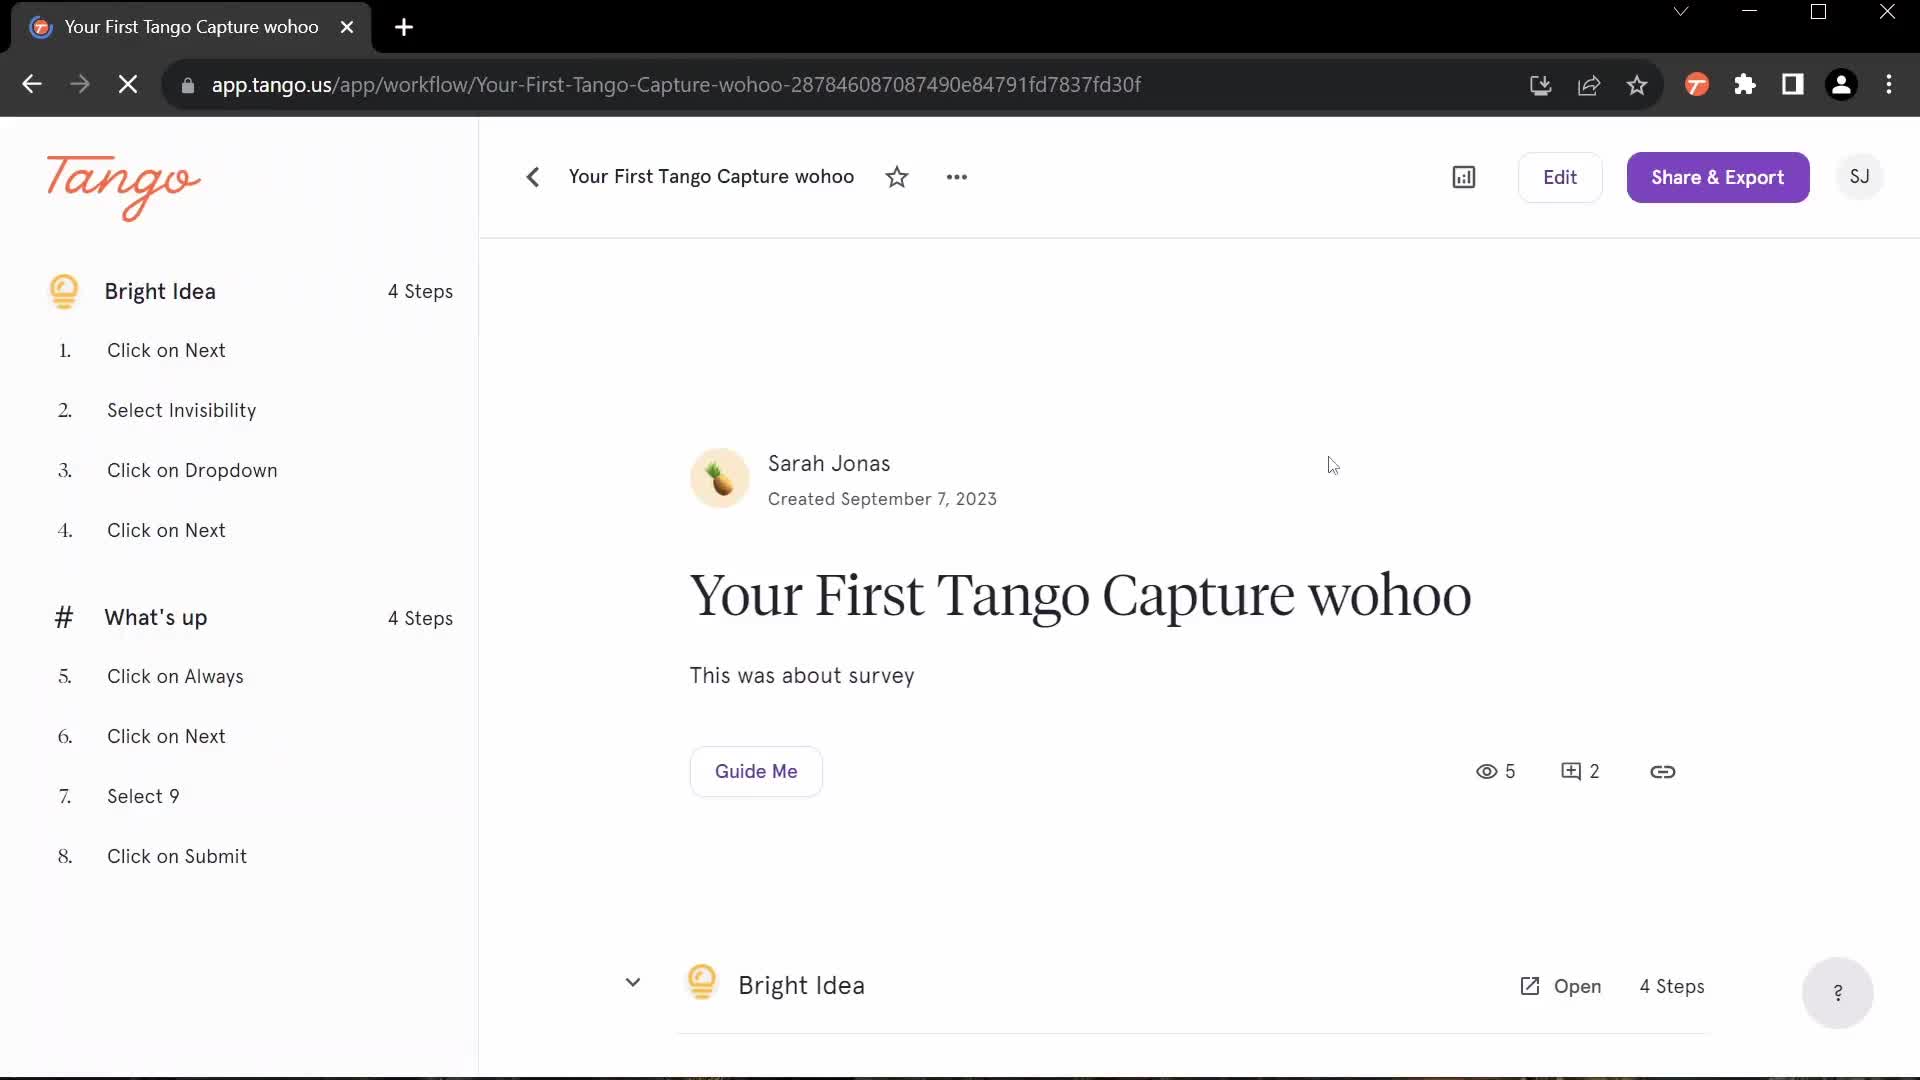Click the hash icon beside What's up

pos(64,617)
